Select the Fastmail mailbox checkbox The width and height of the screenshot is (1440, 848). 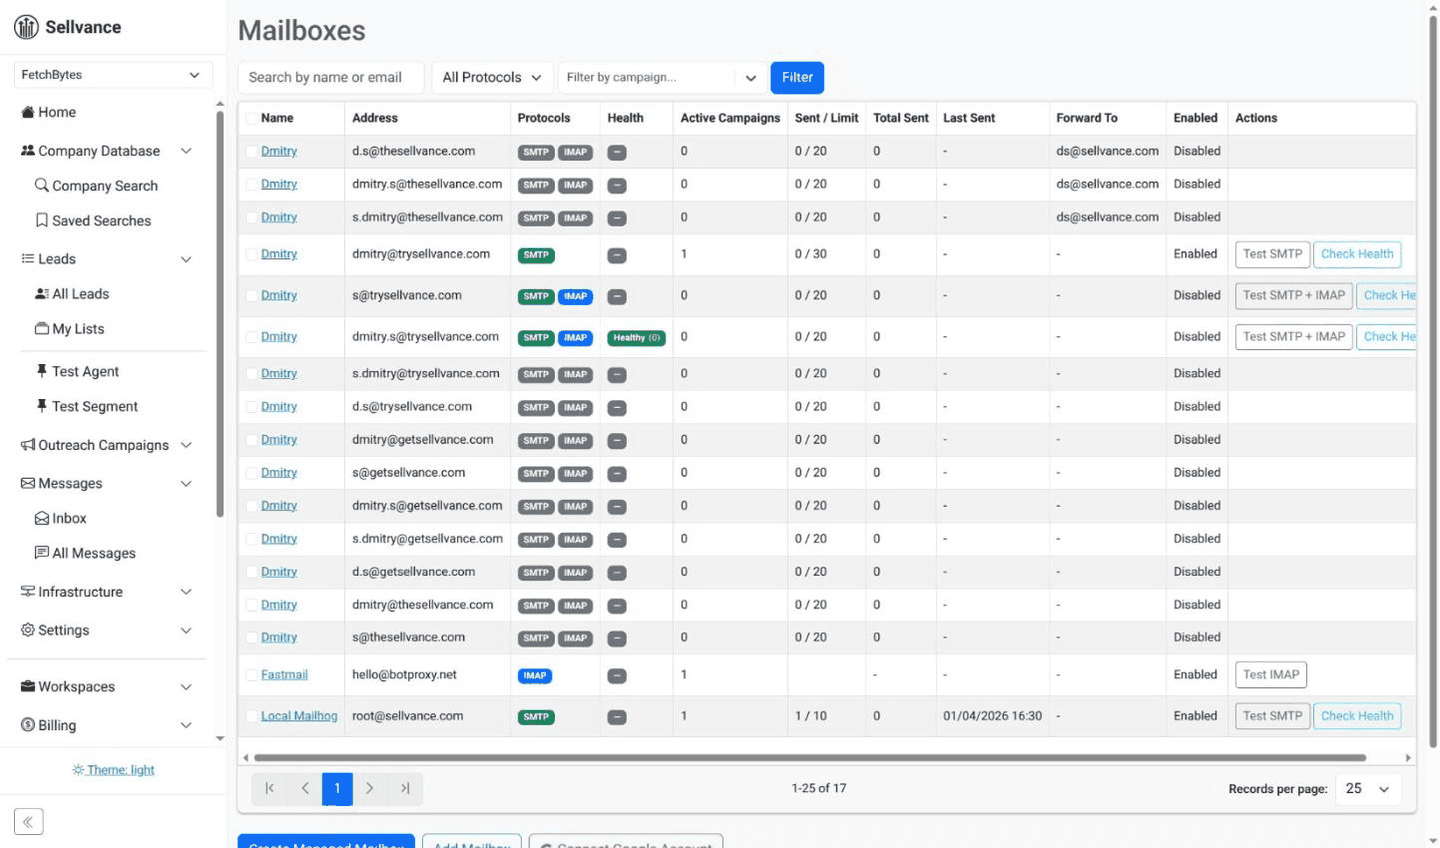(252, 675)
